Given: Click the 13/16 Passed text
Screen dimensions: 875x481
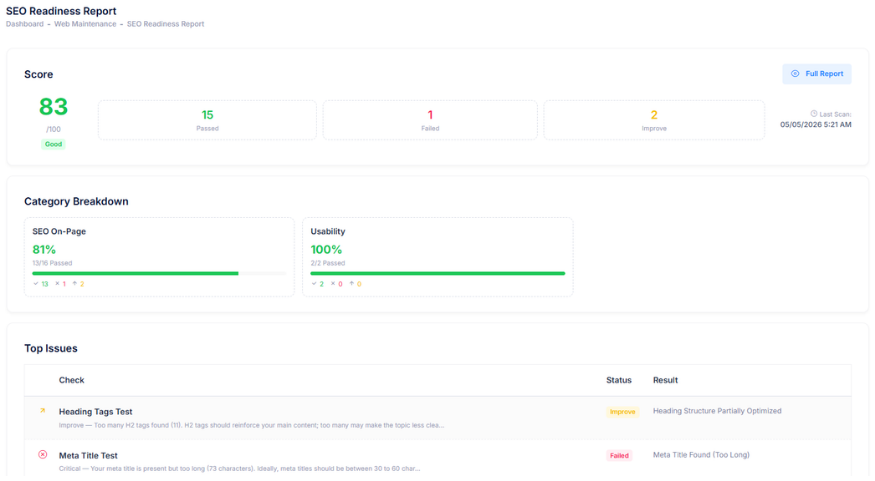Looking at the screenshot, I should (x=52, y=263).
